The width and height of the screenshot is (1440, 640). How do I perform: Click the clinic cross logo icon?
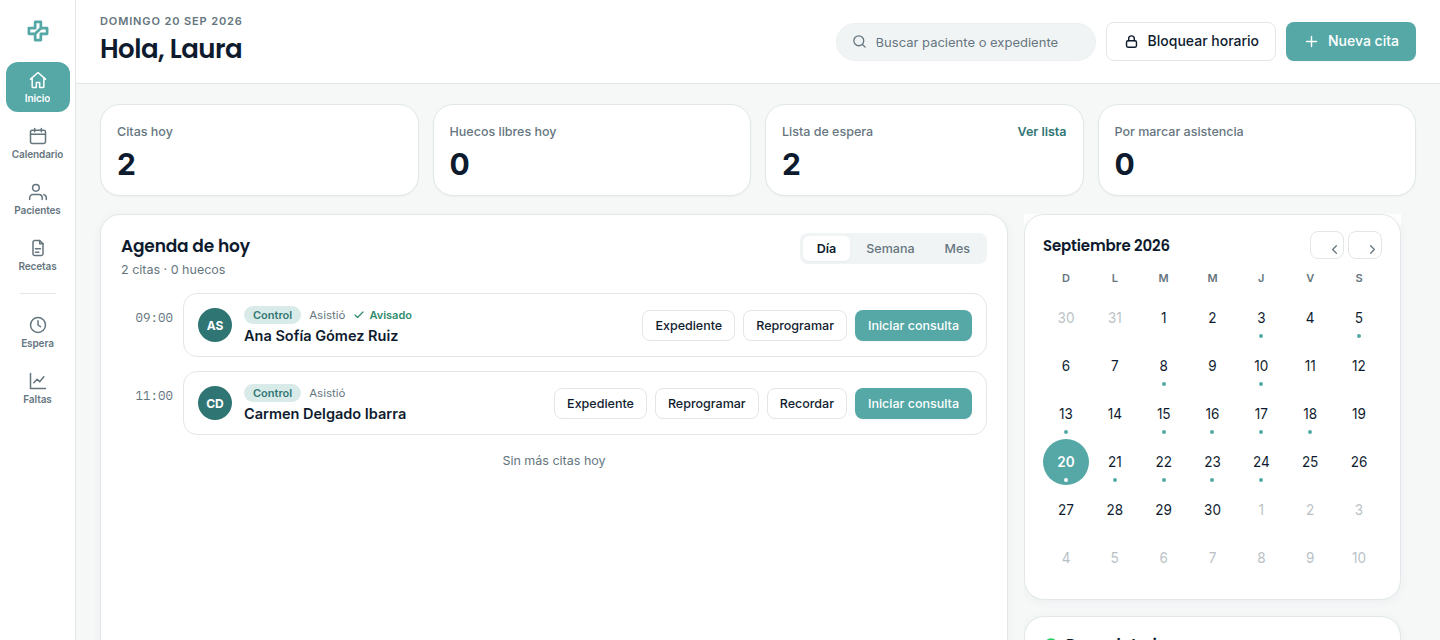pyautogui.click(x=38, y=31)
